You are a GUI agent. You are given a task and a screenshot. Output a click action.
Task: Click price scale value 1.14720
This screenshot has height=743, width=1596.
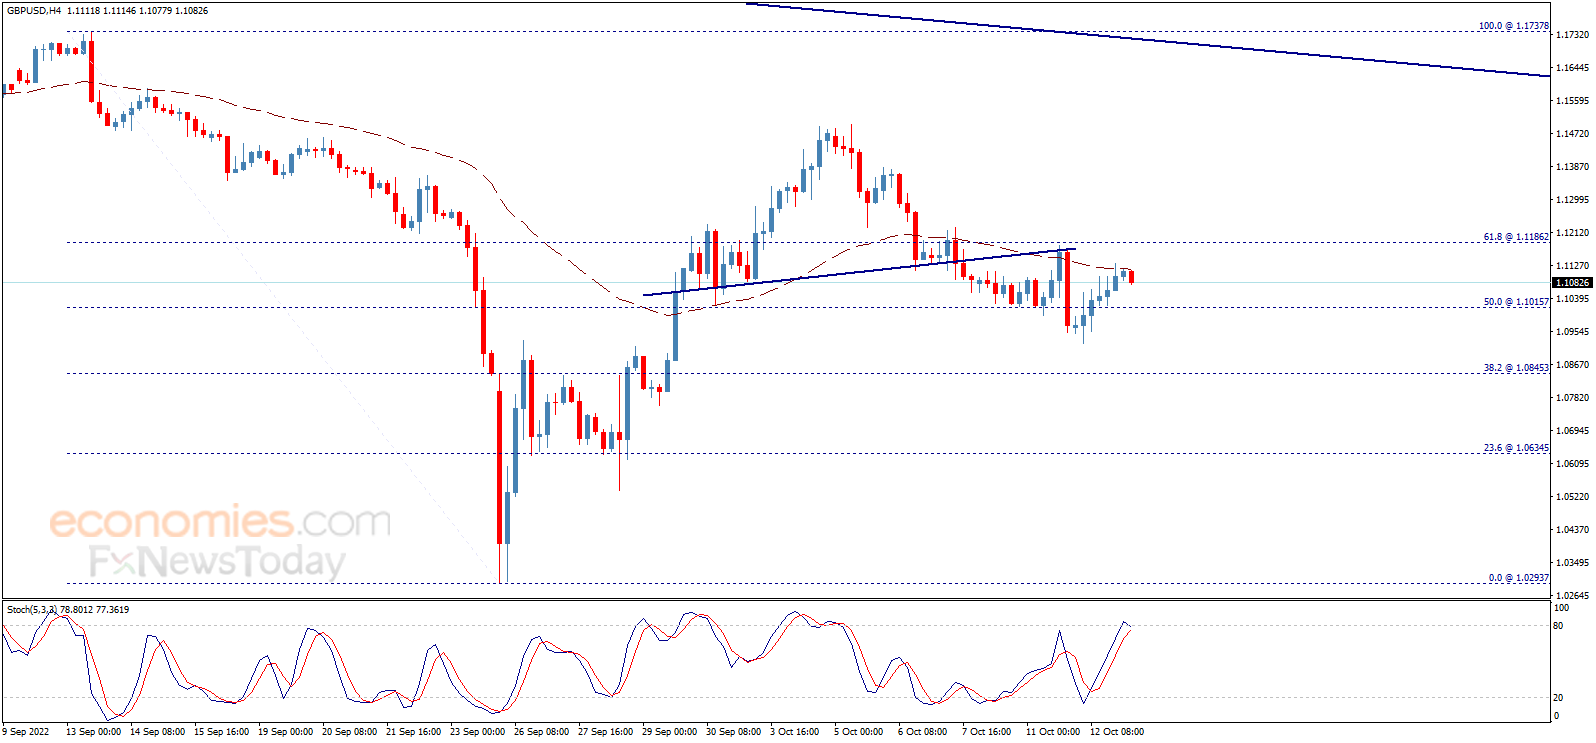tap(1573, 134)
